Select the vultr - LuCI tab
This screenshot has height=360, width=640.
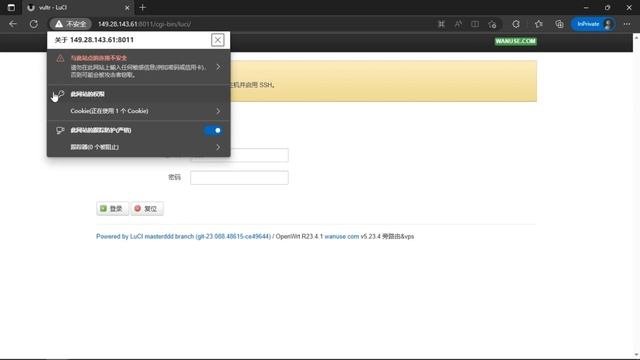click(78, 8)
